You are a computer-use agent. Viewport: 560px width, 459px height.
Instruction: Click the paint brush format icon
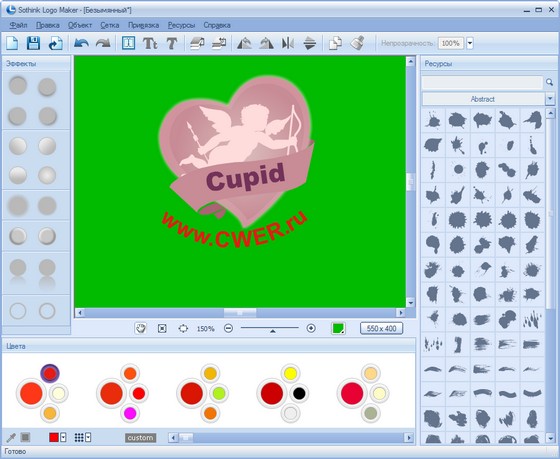click(x=357, y=43)
